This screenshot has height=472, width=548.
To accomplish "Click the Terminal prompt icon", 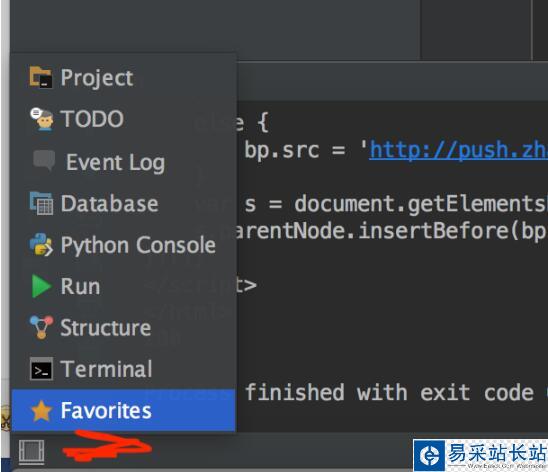I will 41,369.
